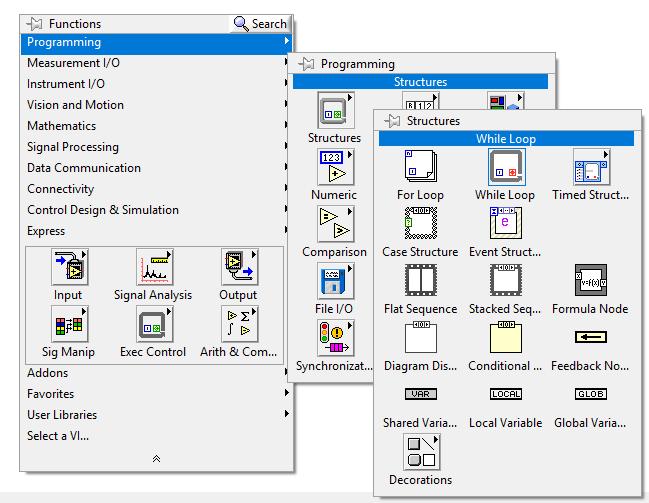Click the blue While Loop header bar
This screenshot has width=649, height=503.
(x=506, y=139)
